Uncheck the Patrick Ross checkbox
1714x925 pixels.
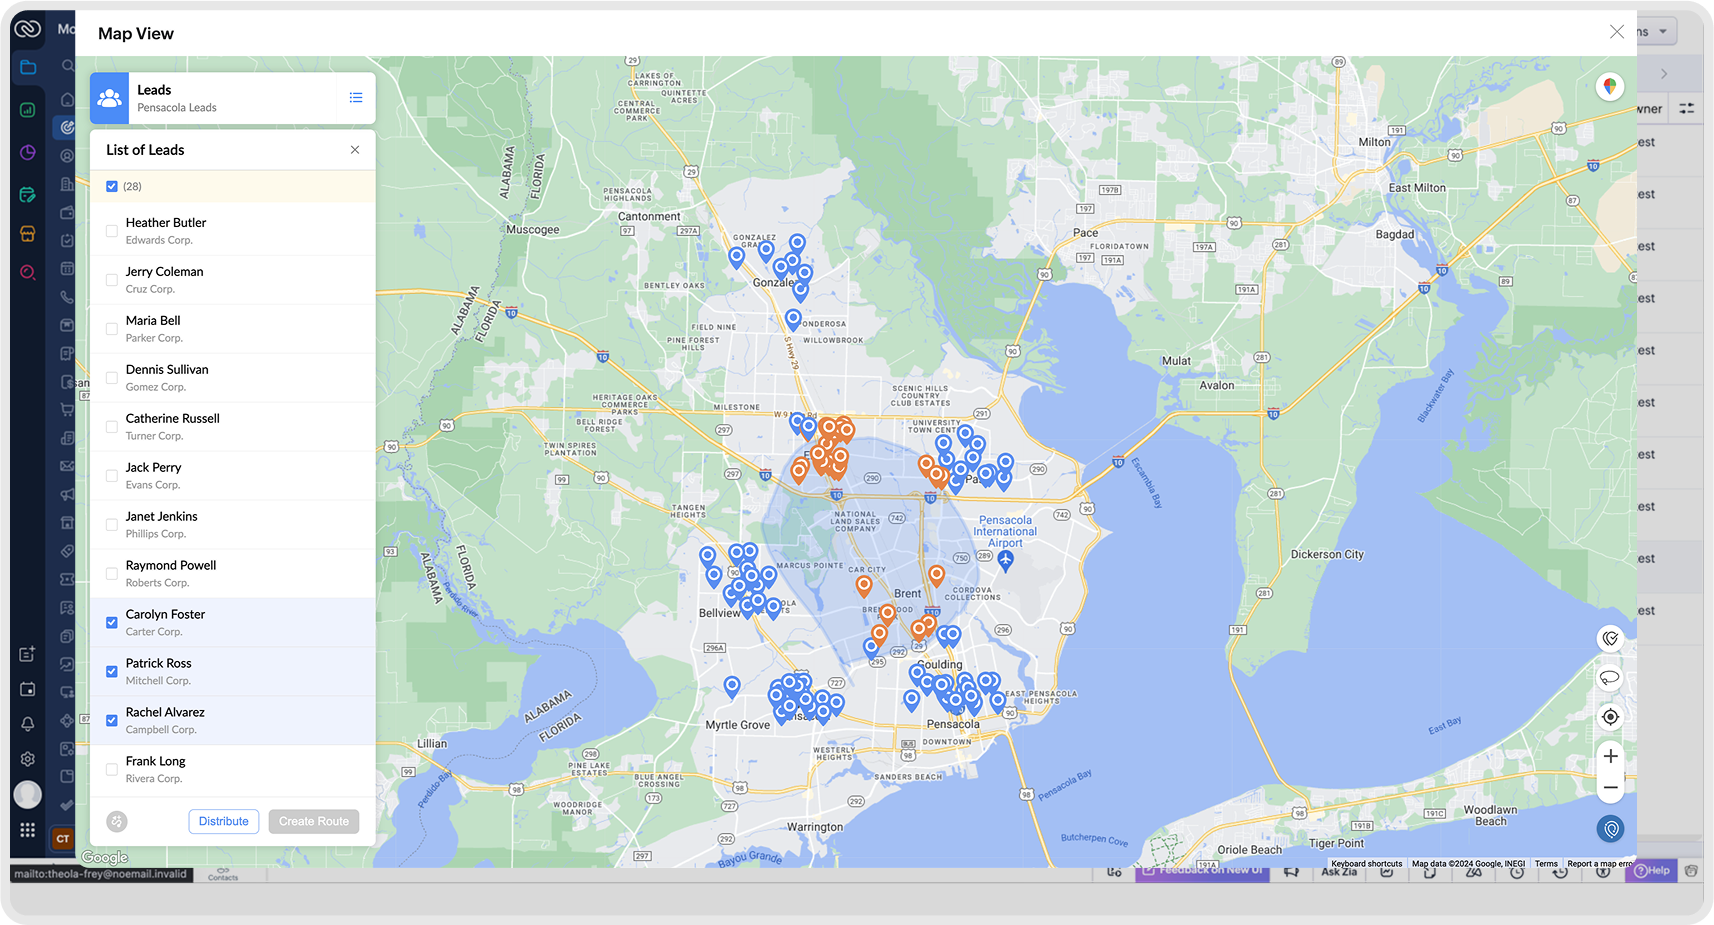tap(112, 672)
